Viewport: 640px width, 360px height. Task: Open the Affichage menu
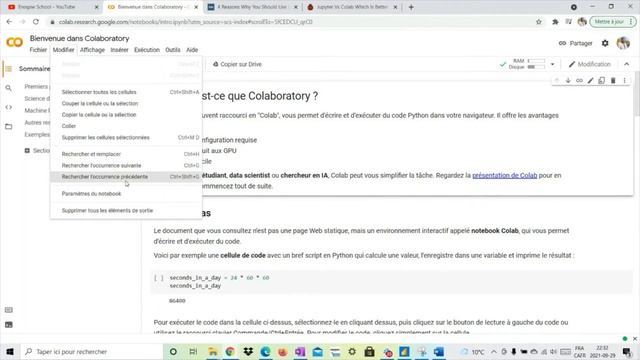(92, 50)
